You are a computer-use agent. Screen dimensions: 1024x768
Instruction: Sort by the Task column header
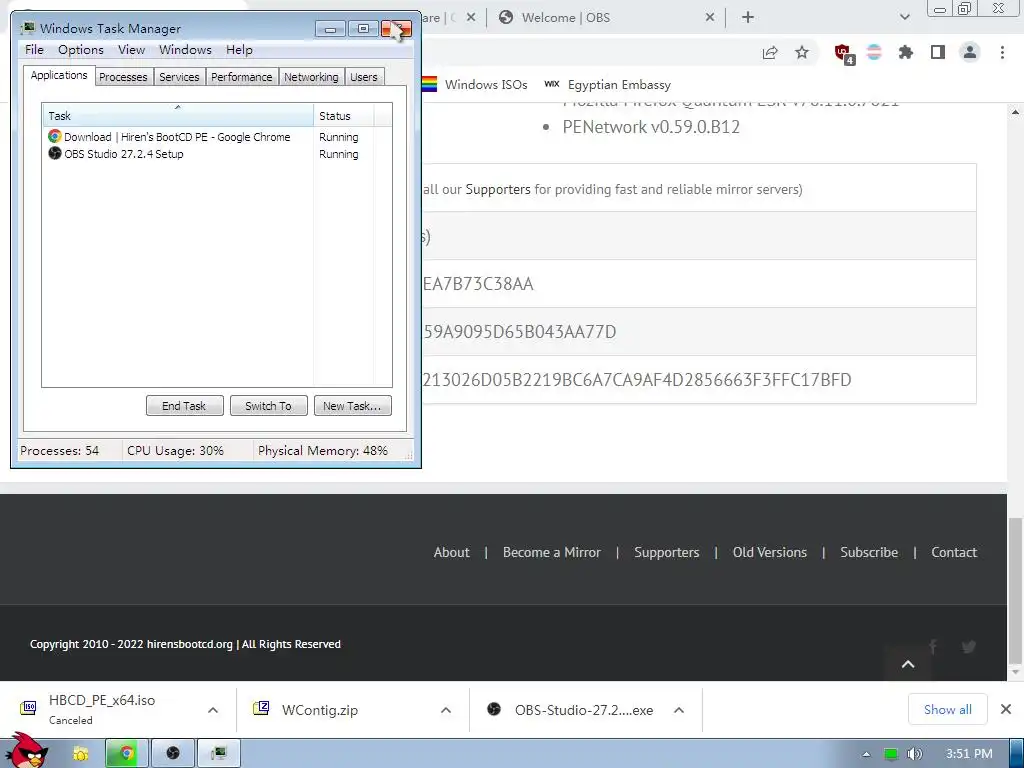point(178,116)
